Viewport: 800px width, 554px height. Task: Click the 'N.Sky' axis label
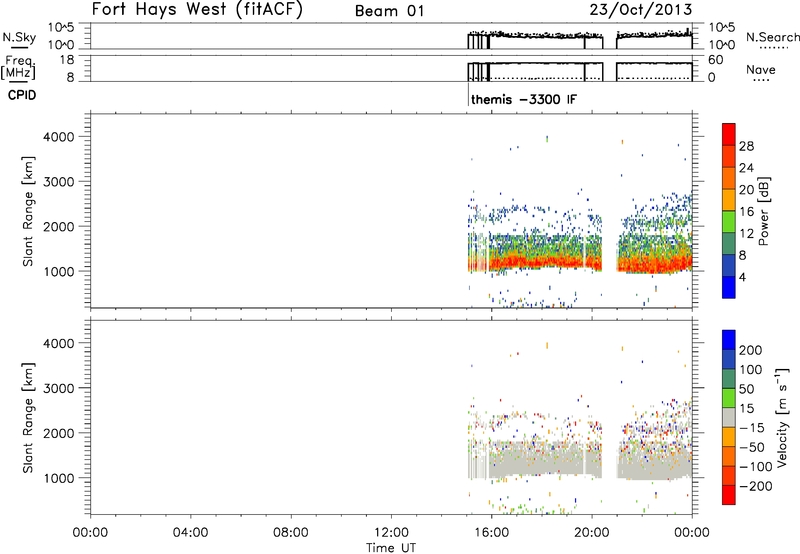point(19,38)
